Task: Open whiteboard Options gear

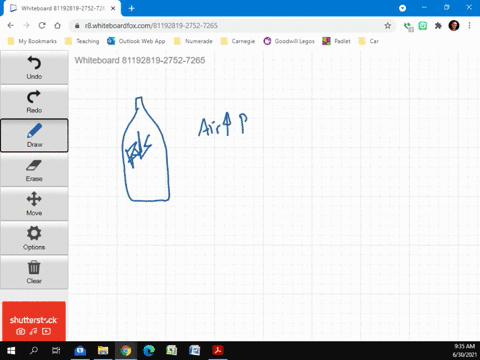Action: pos(34,238)
